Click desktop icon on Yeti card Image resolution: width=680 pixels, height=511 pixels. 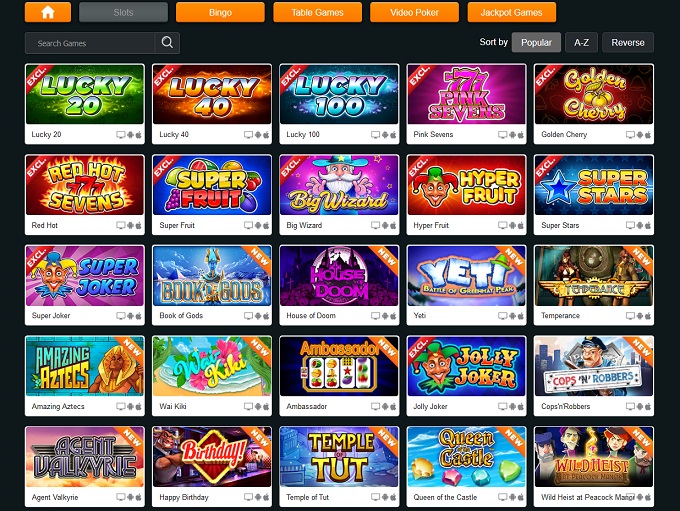pyautogui.click(x=502, y=316)
